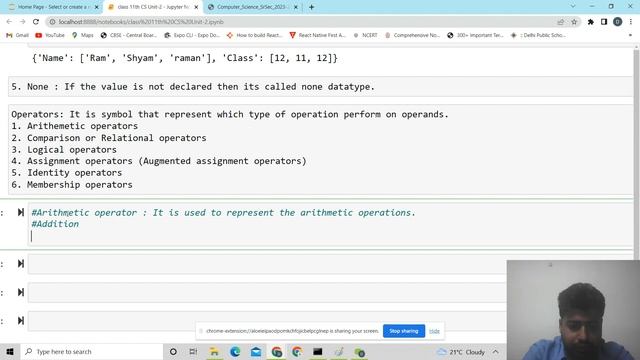This screenshot has width=640, height=360.
Task: Reload the Jupyter notebook page
Action: tap(36, 22)
